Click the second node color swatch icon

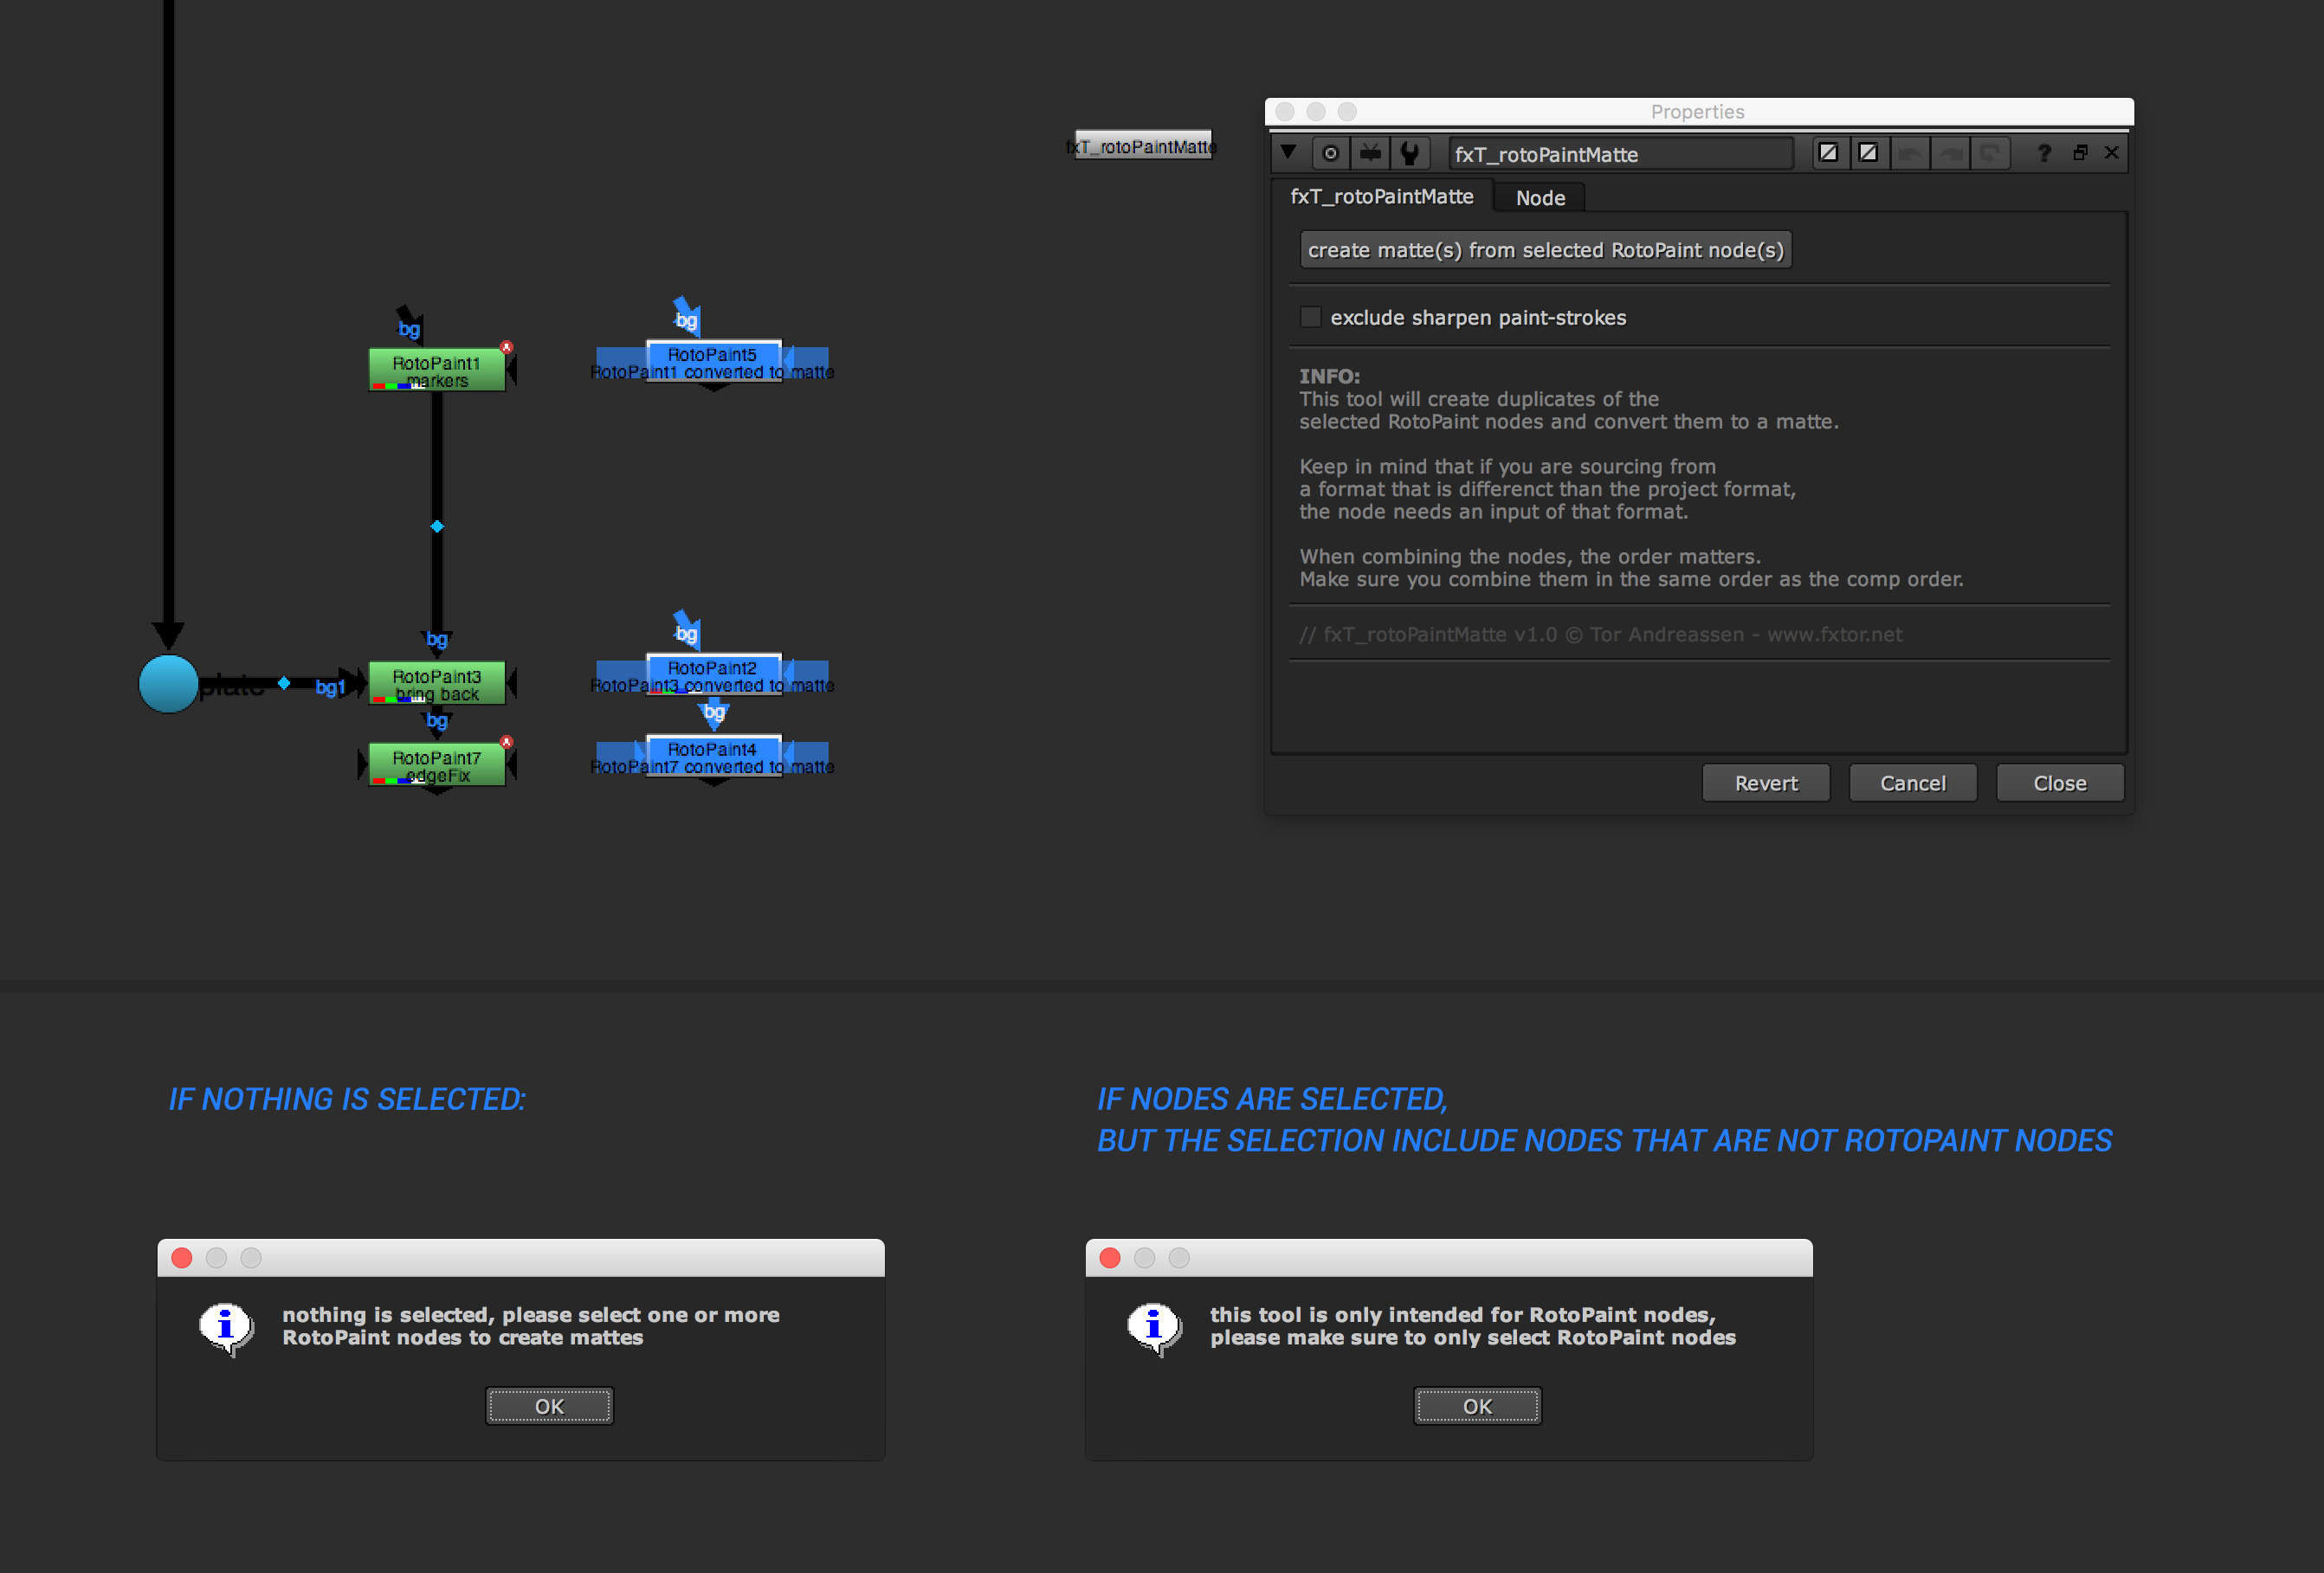(1867, 153)
